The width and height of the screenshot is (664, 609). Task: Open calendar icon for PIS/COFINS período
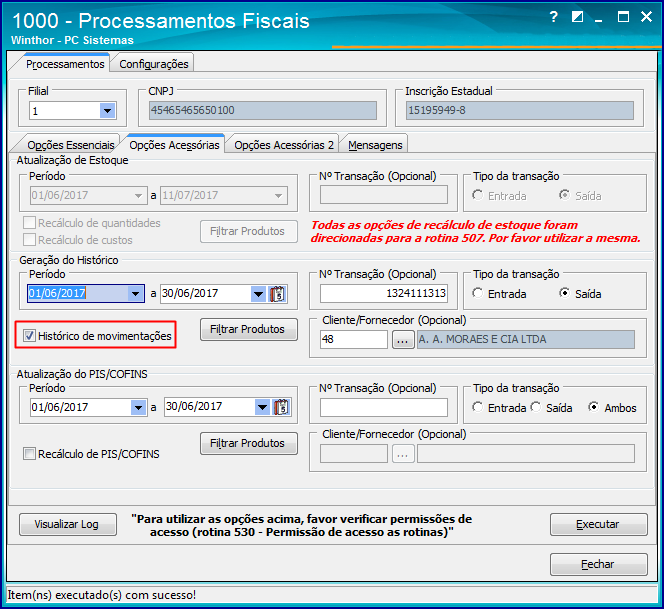pyautogui.click(x=281, y=407)
